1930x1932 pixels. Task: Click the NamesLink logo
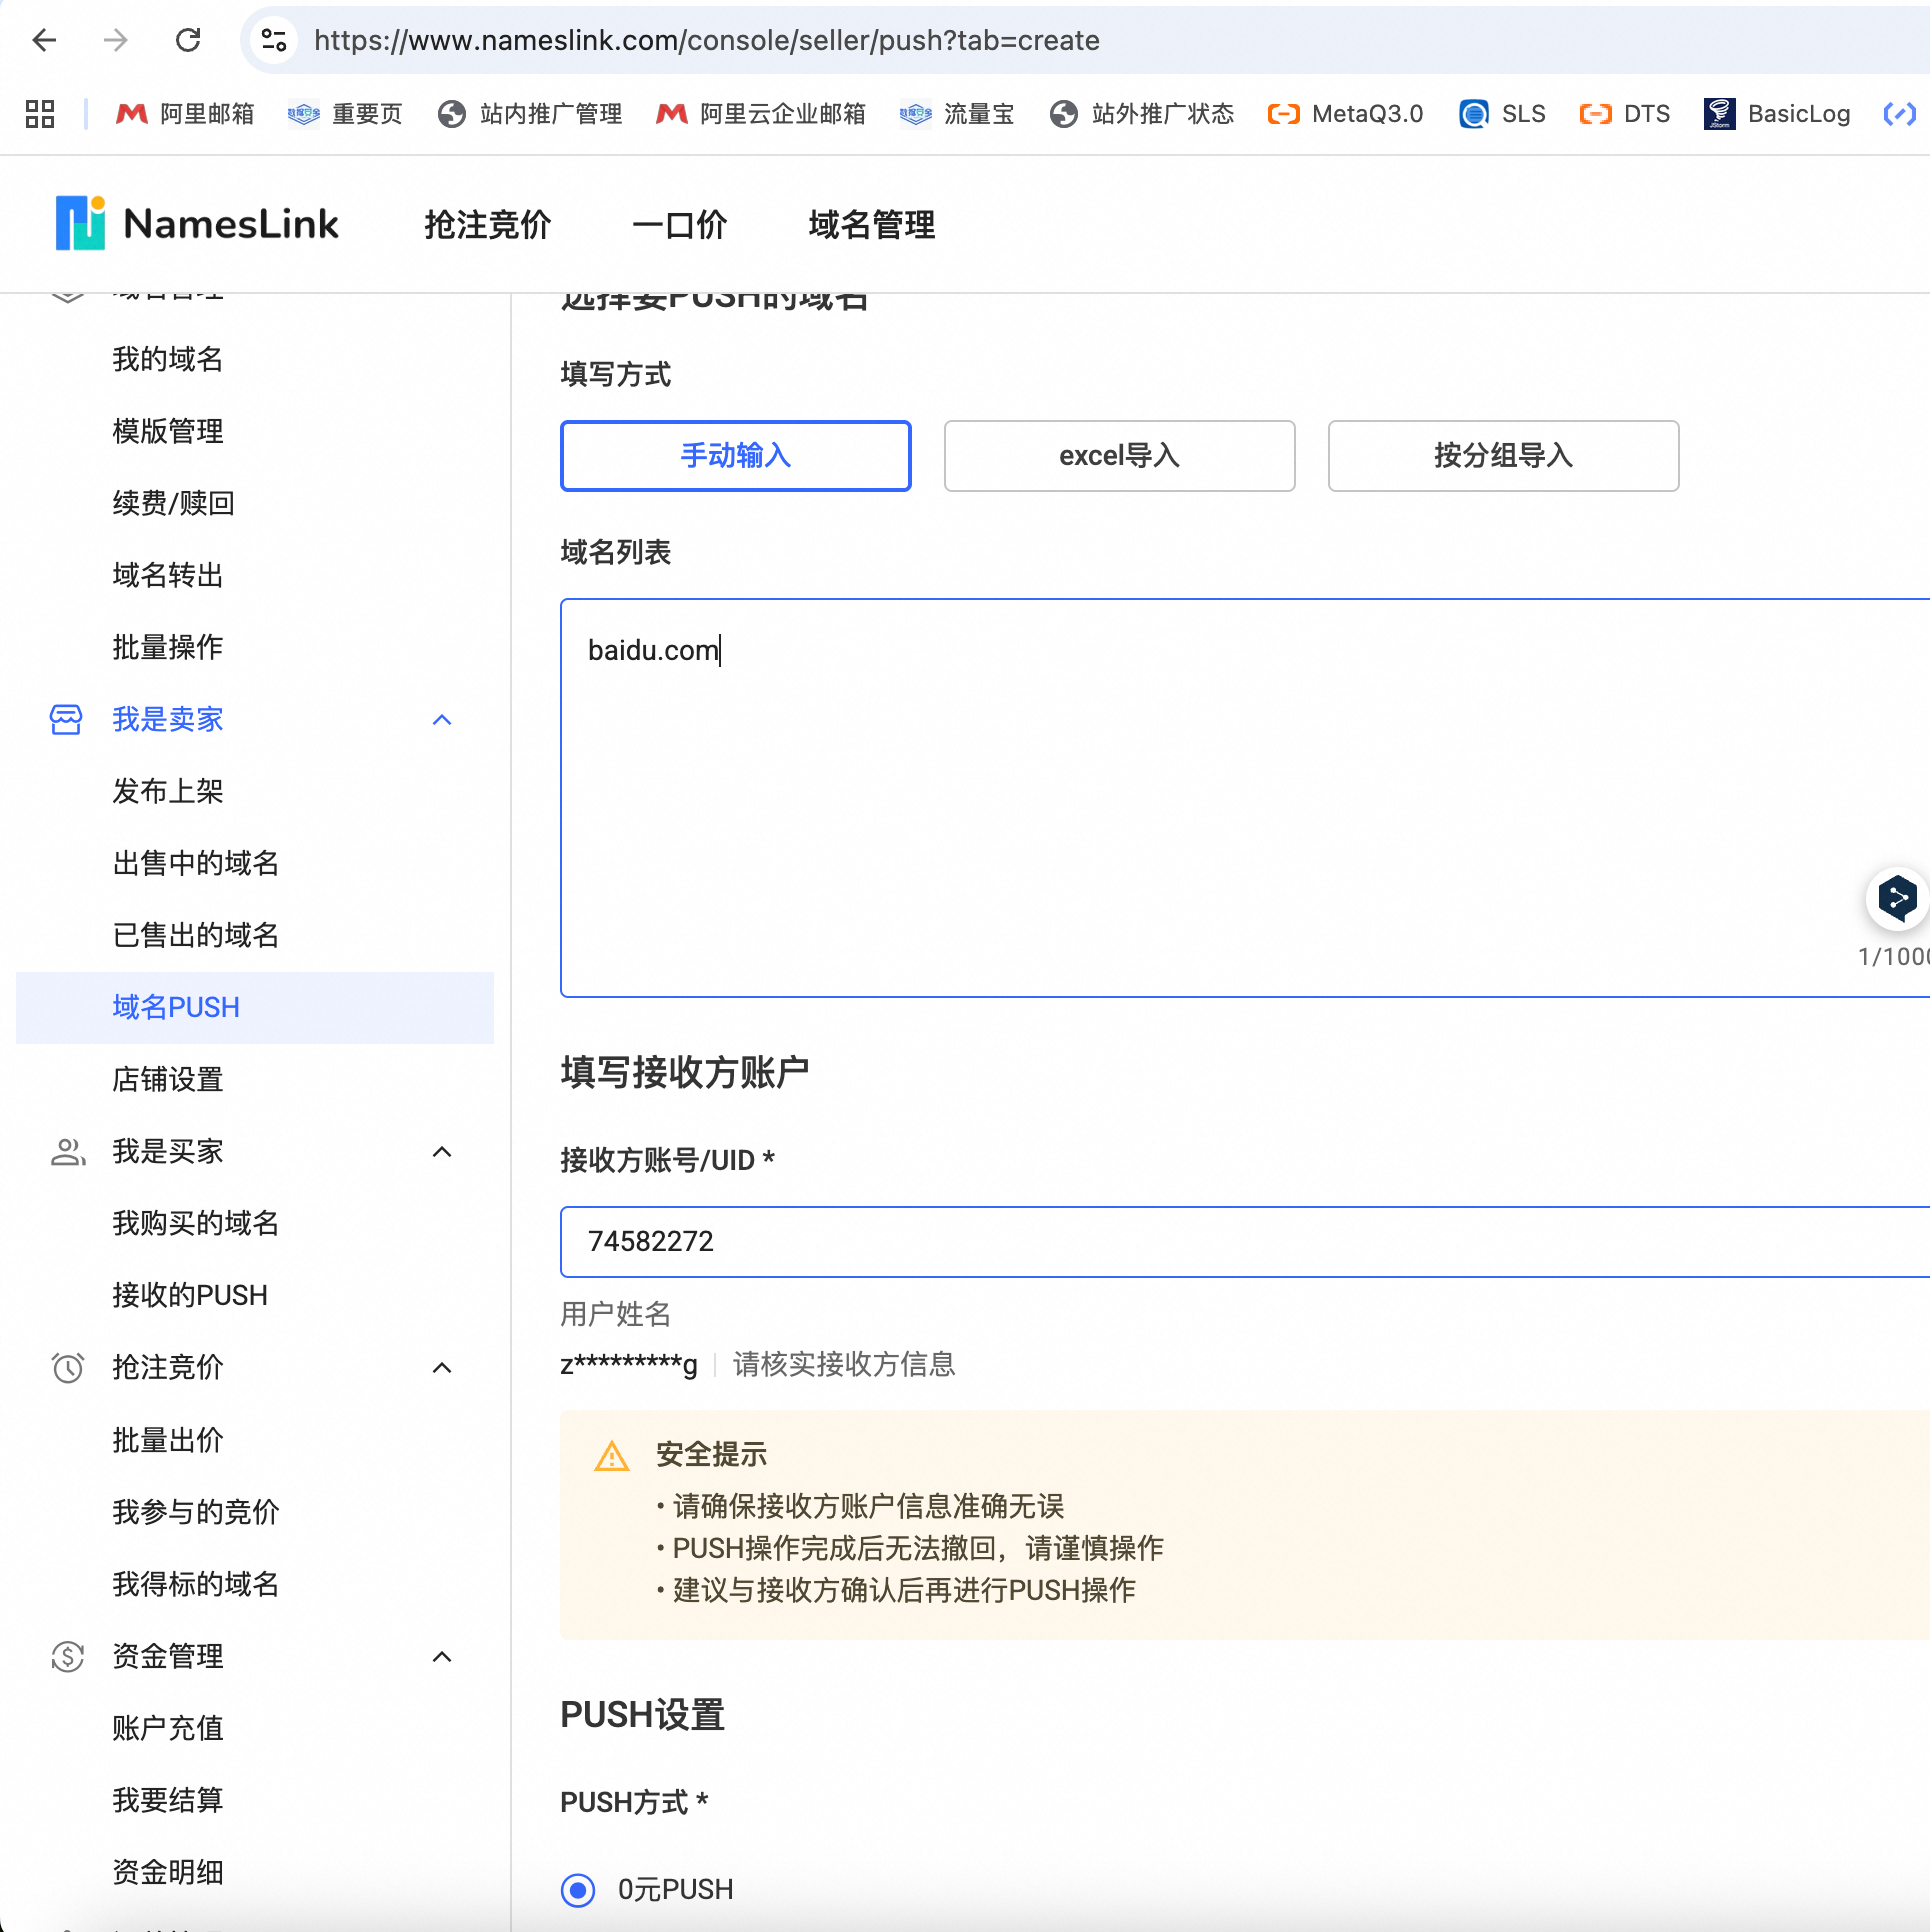pos(198,223)
